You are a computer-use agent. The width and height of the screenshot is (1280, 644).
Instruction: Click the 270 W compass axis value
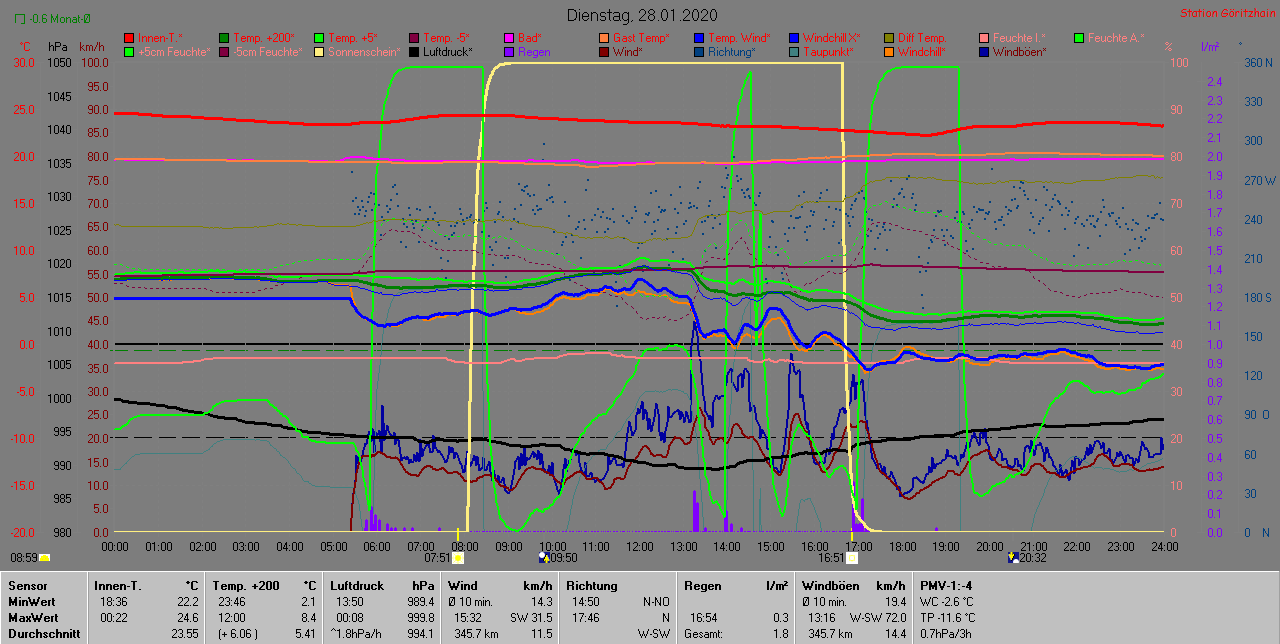1258,180
